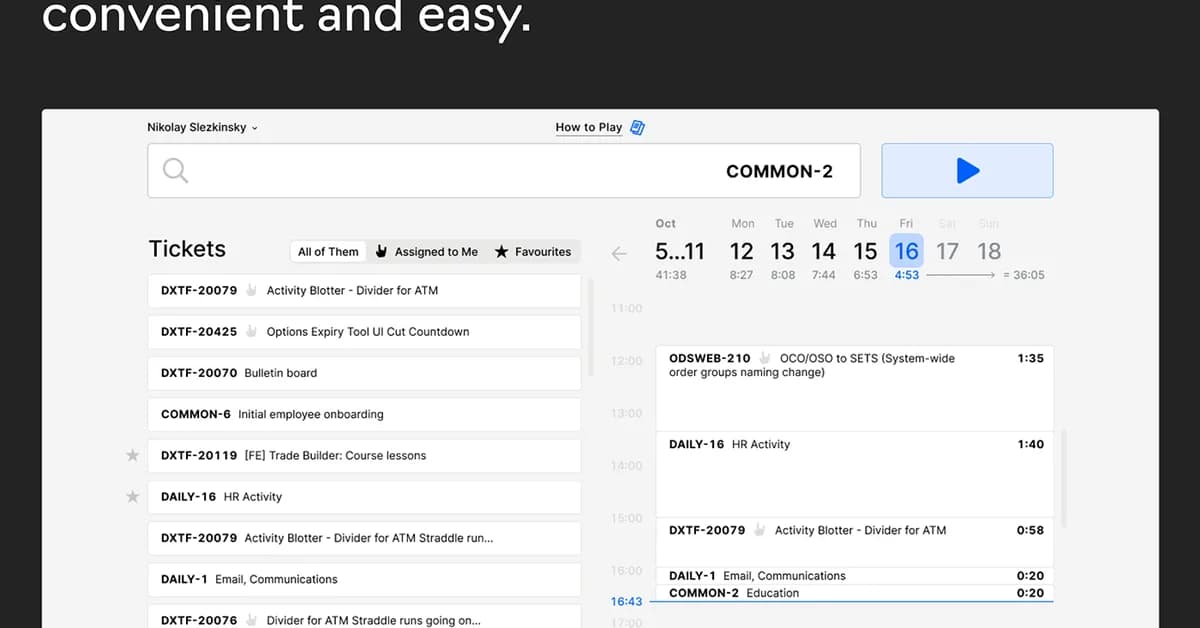
Task: Click the hand icon on Assigned to Me filter
Action: point(381,251)
